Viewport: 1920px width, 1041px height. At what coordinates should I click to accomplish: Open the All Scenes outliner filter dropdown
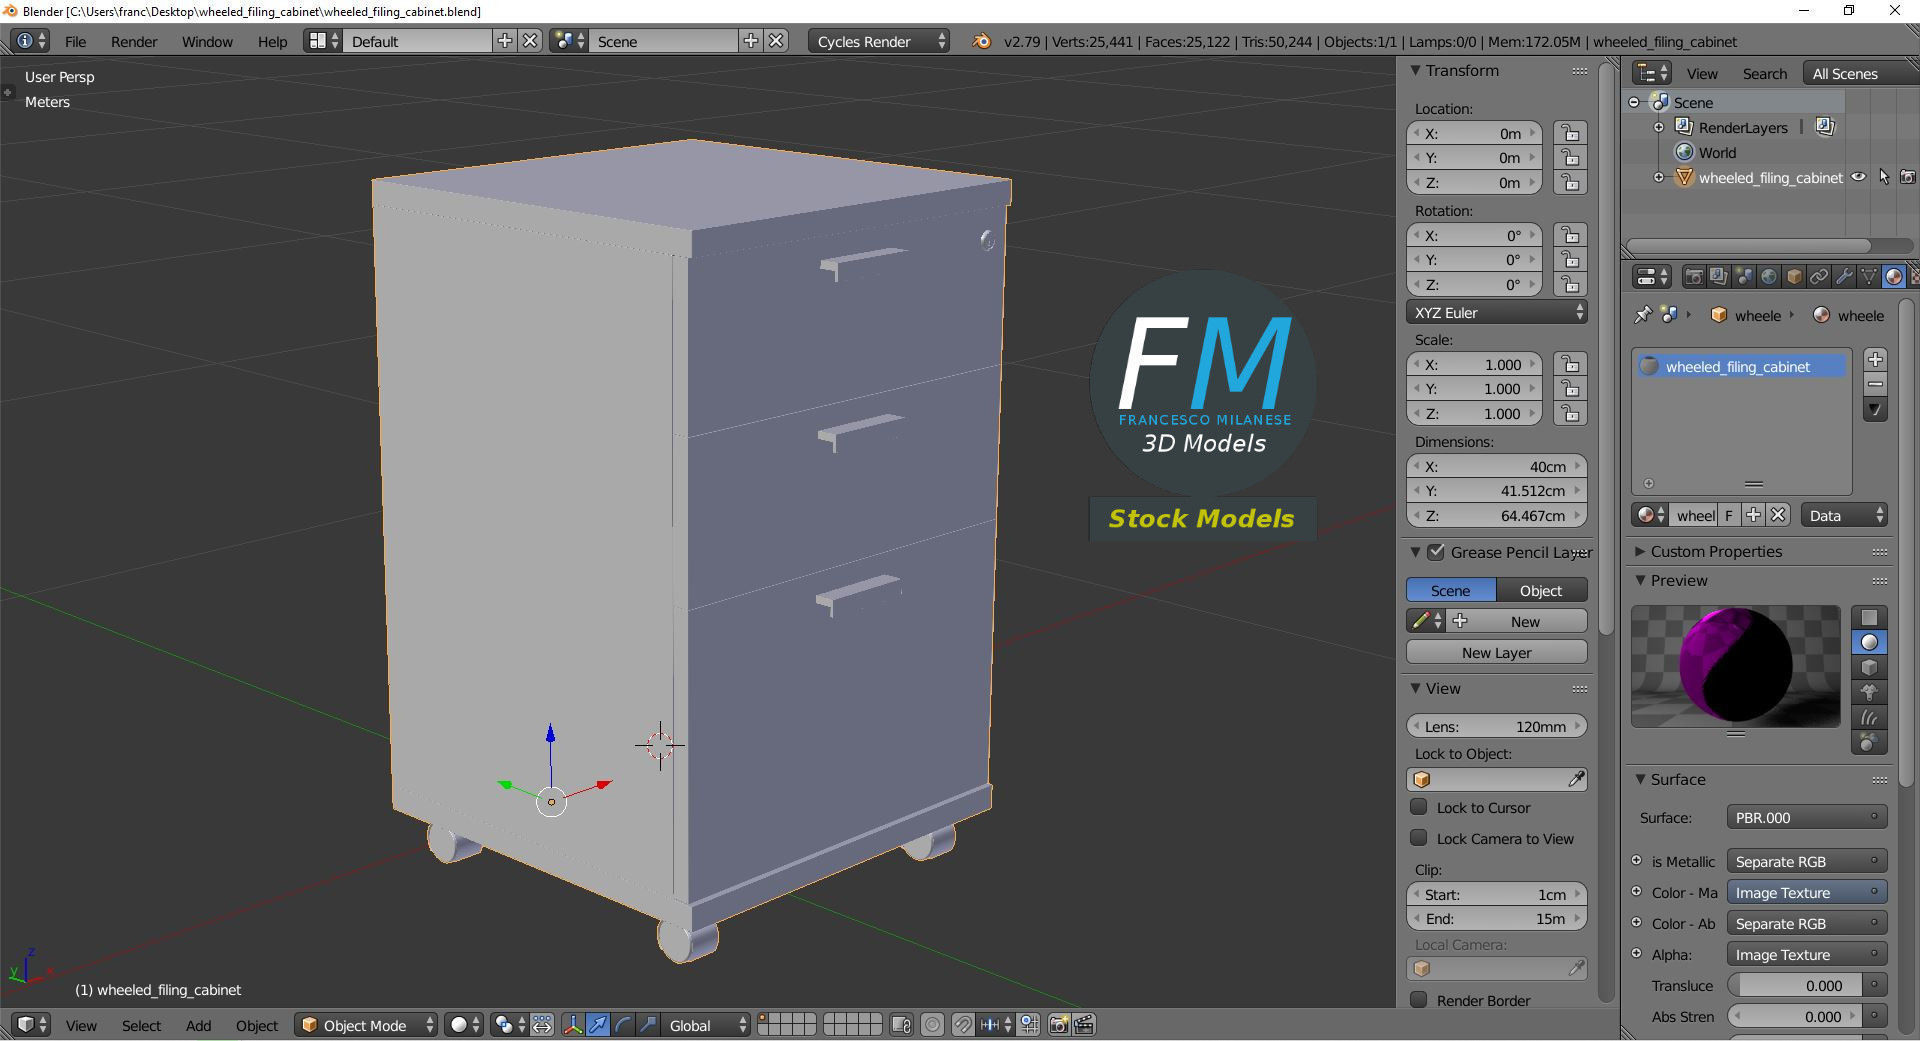coord(1860,73)
